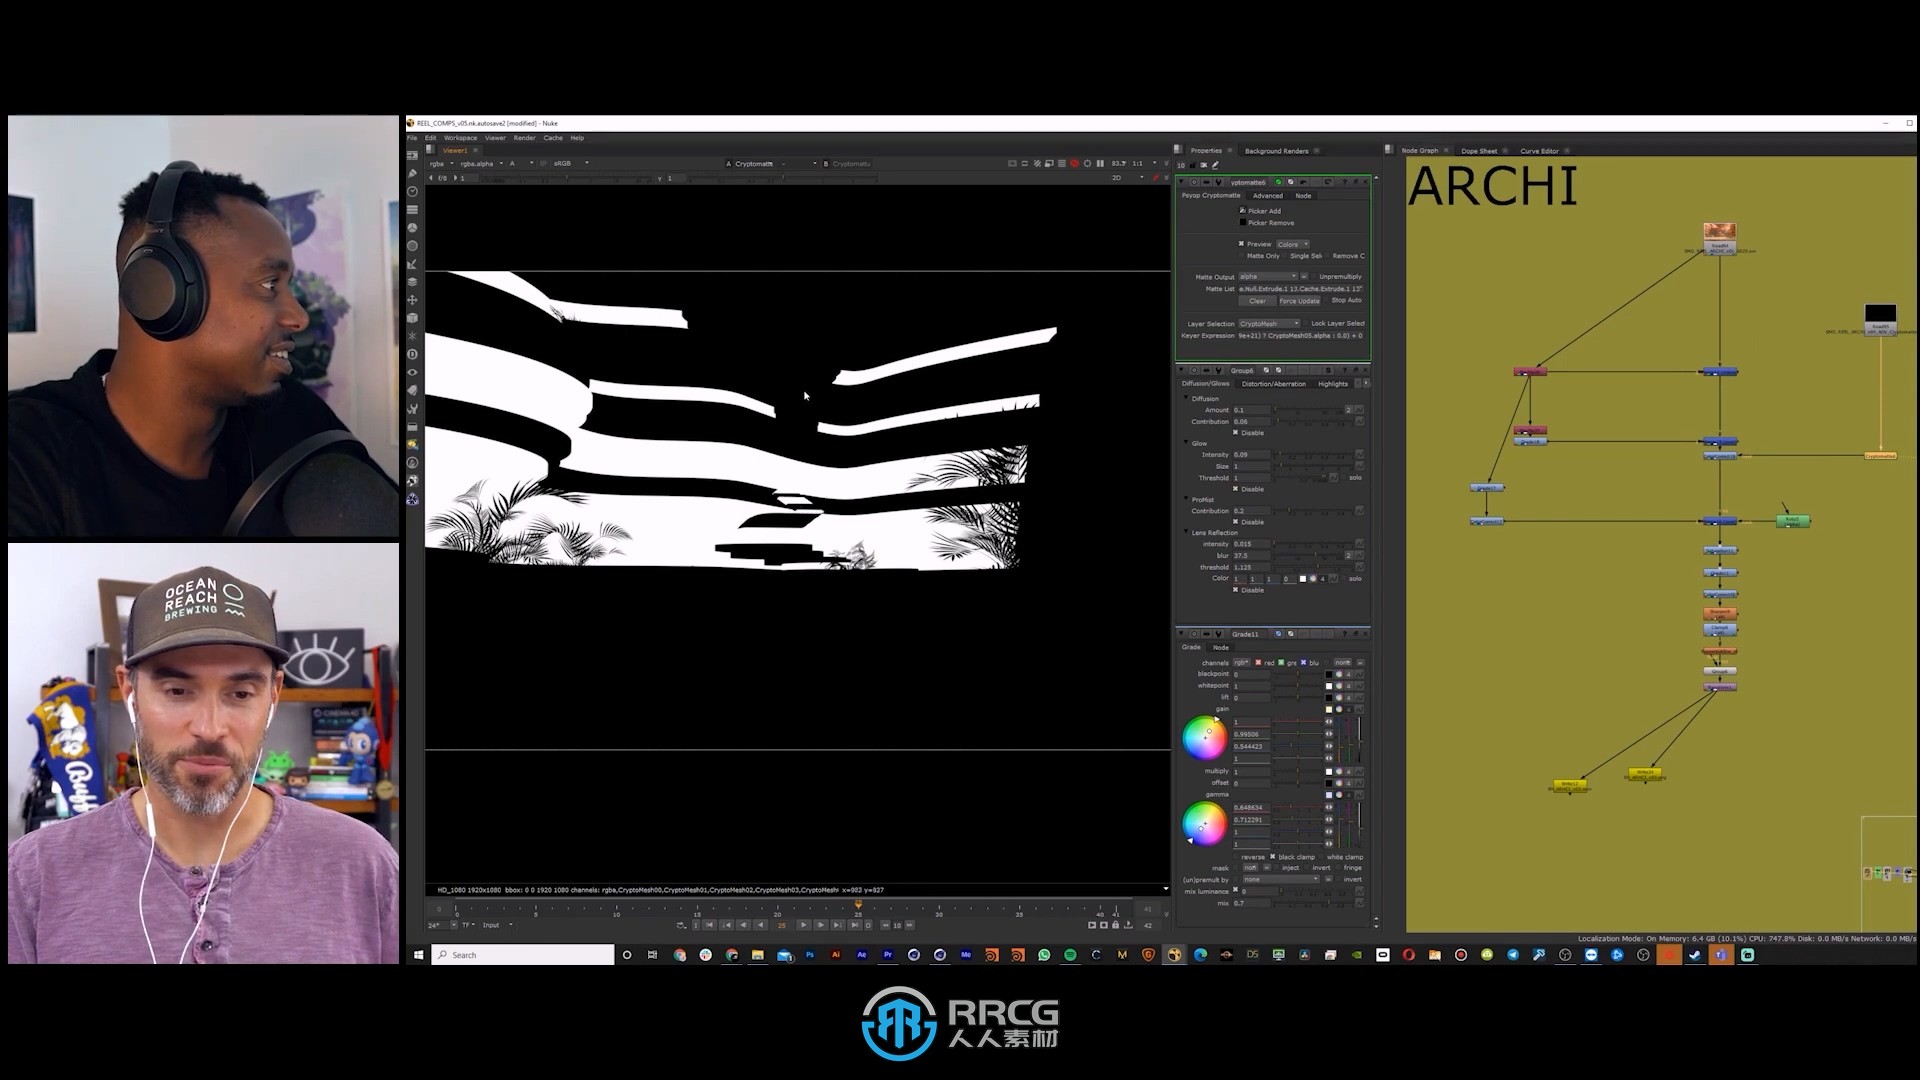Click the Force Update button

[1299, 301]
